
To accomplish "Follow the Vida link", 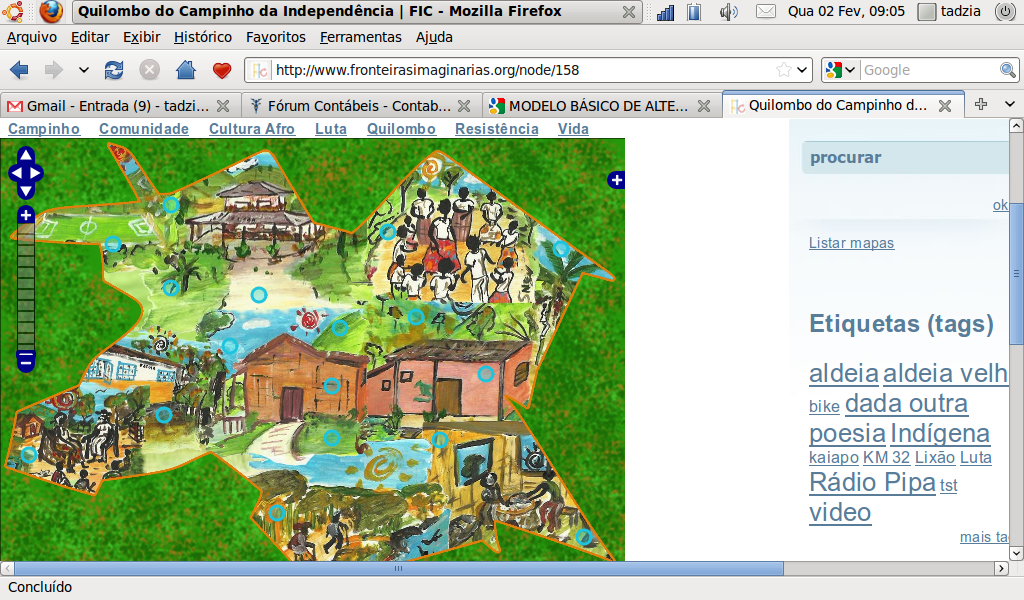I will coord(573,129).
